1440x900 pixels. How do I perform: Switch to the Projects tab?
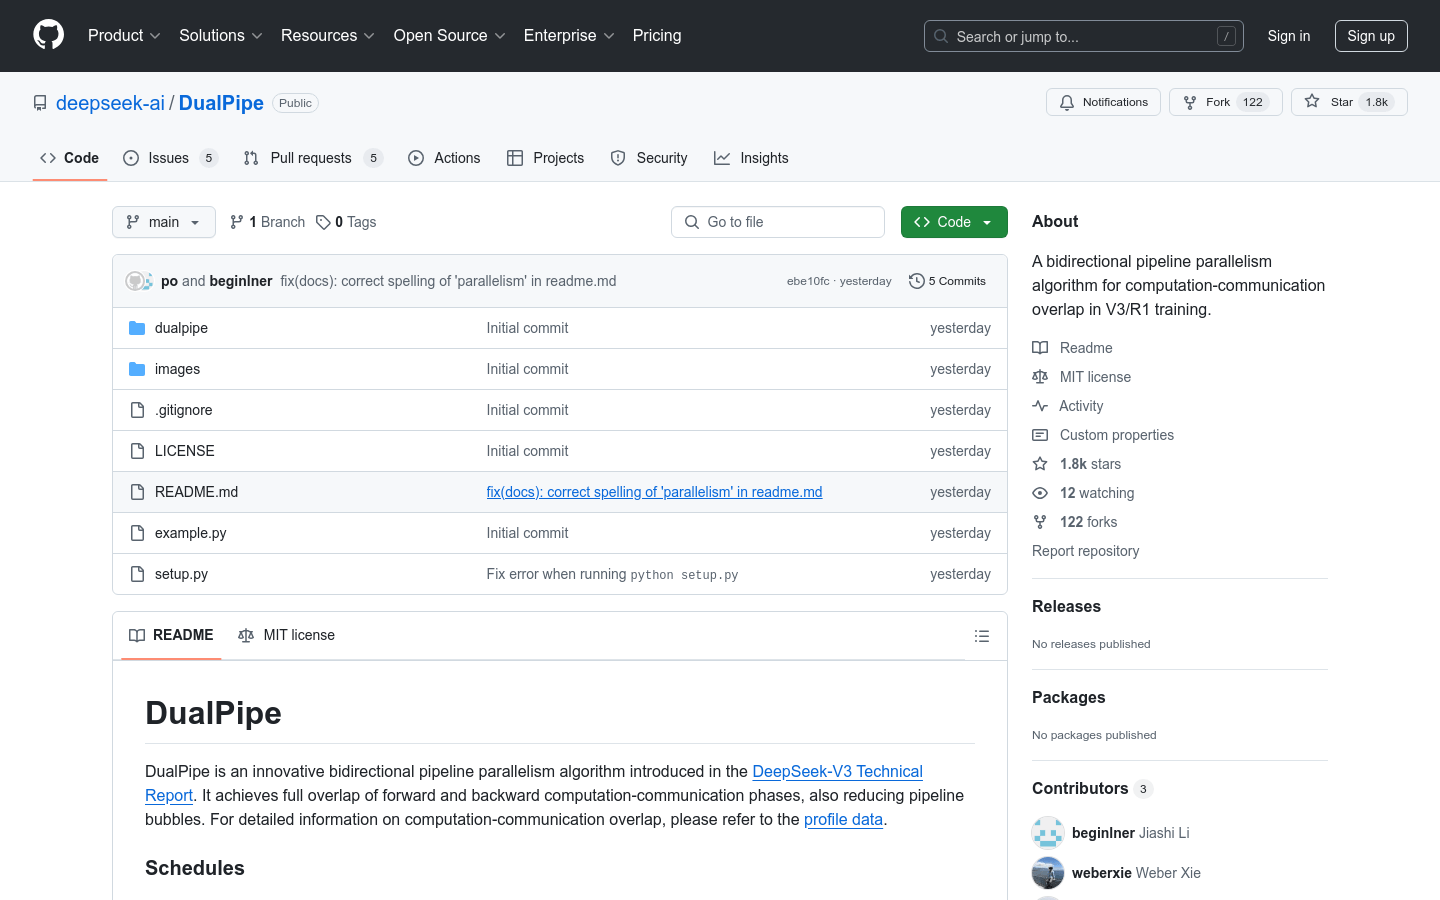[x=546, y=158]
